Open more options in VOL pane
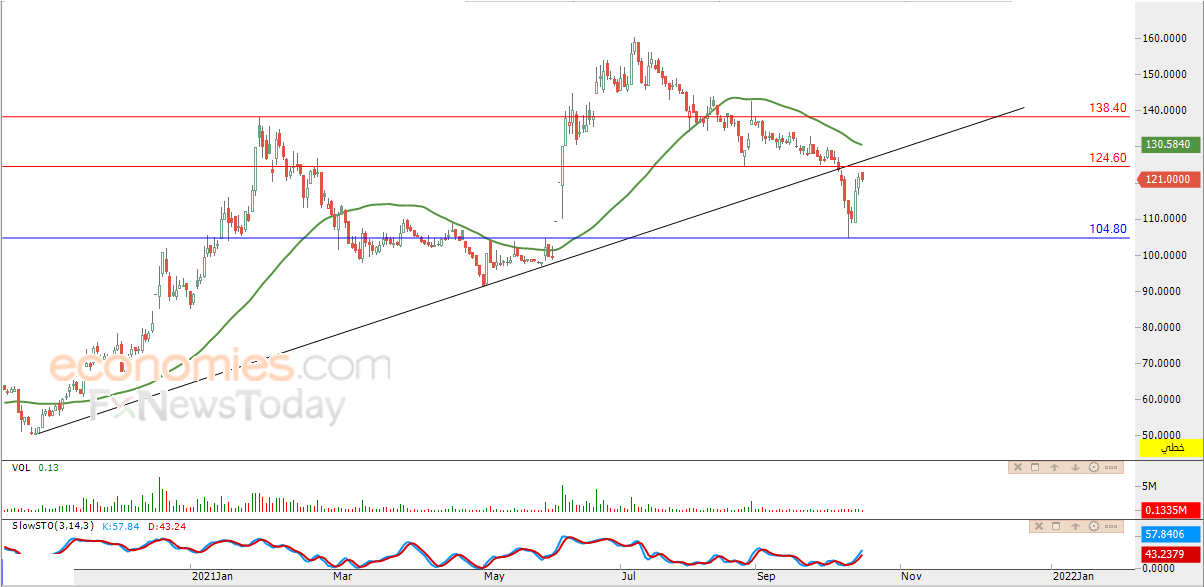This screenshot has height=587, width=1204. coord(1111,467)
